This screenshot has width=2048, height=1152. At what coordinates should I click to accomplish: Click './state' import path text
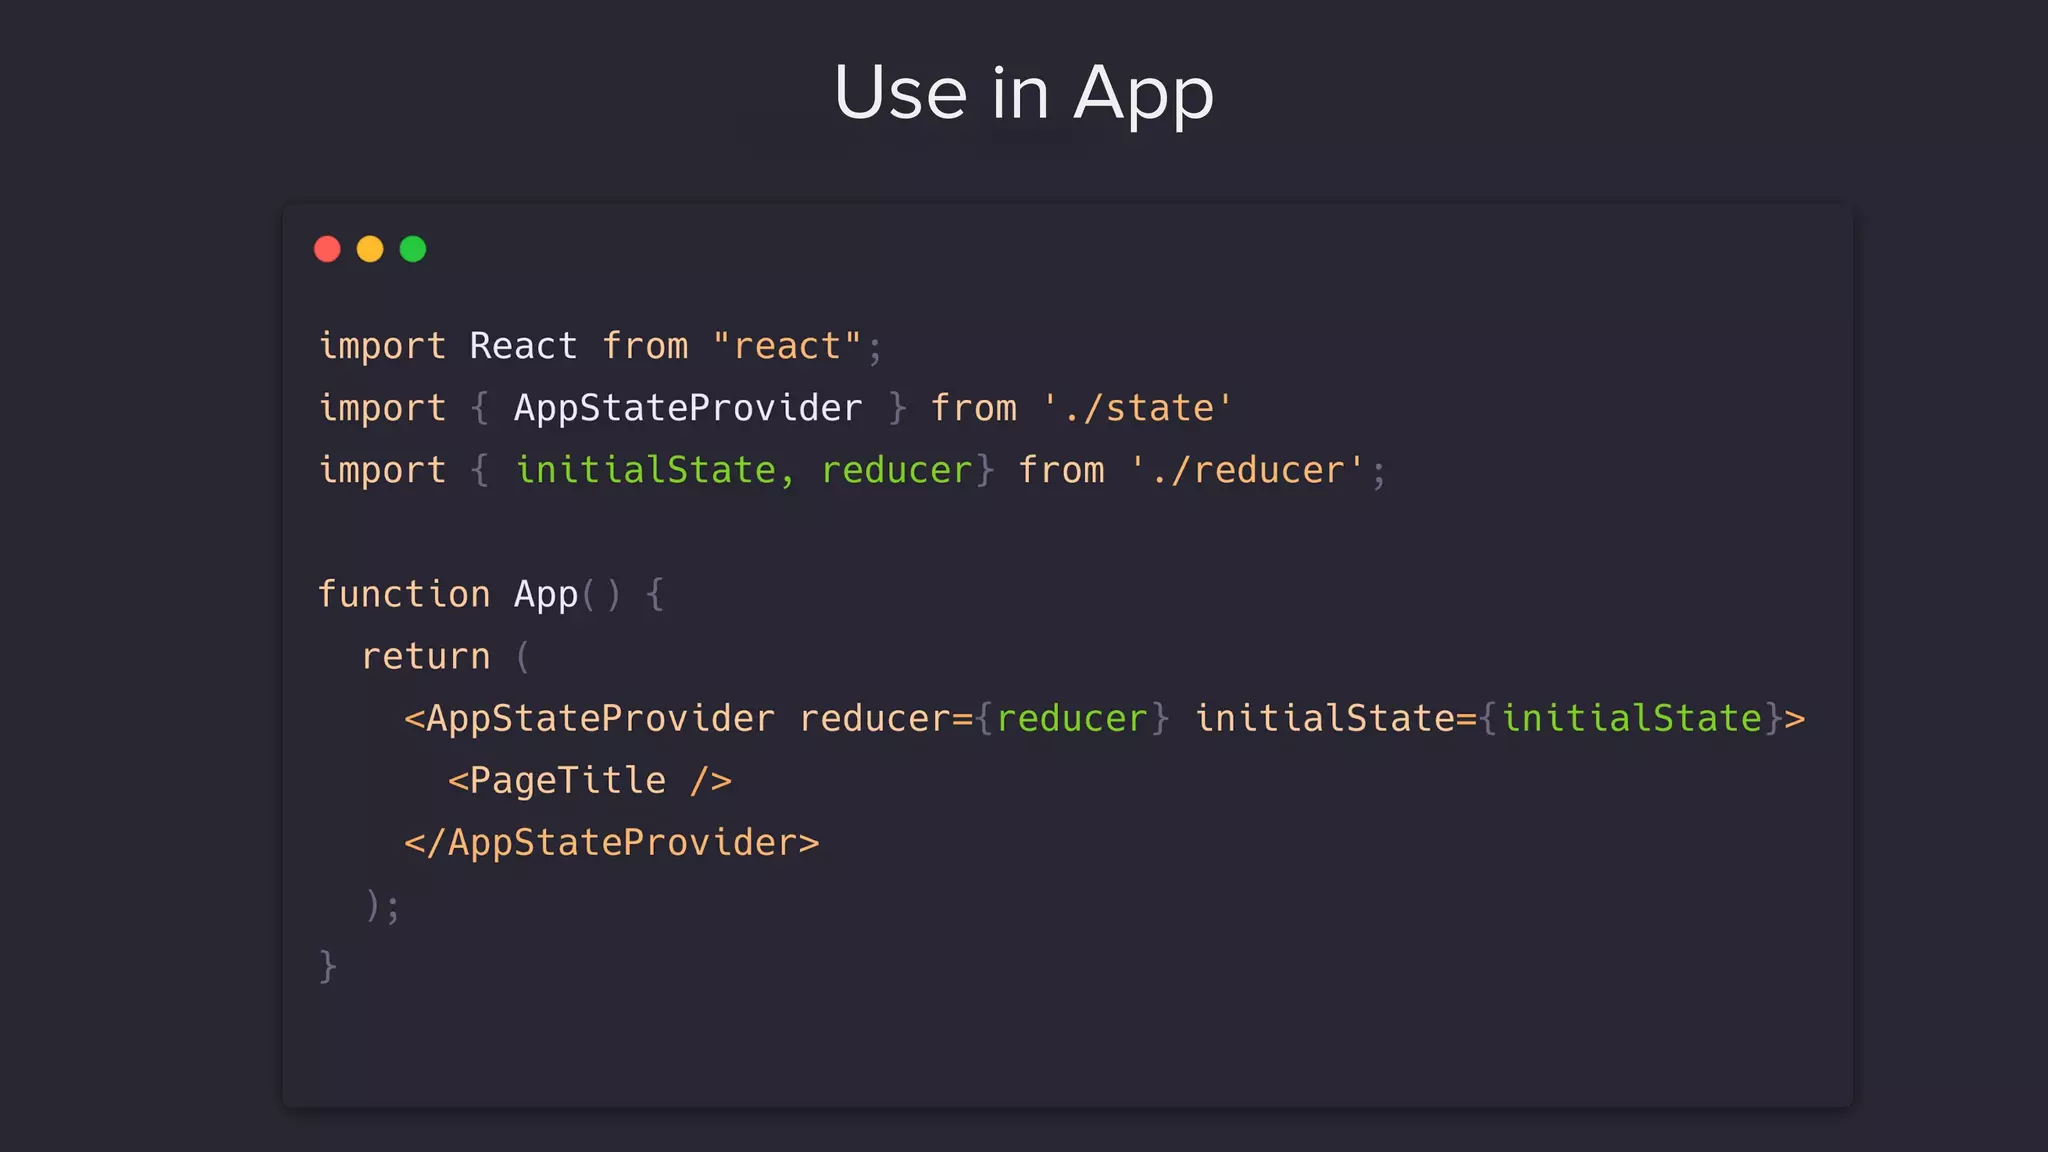click(x=1138, y=408)
